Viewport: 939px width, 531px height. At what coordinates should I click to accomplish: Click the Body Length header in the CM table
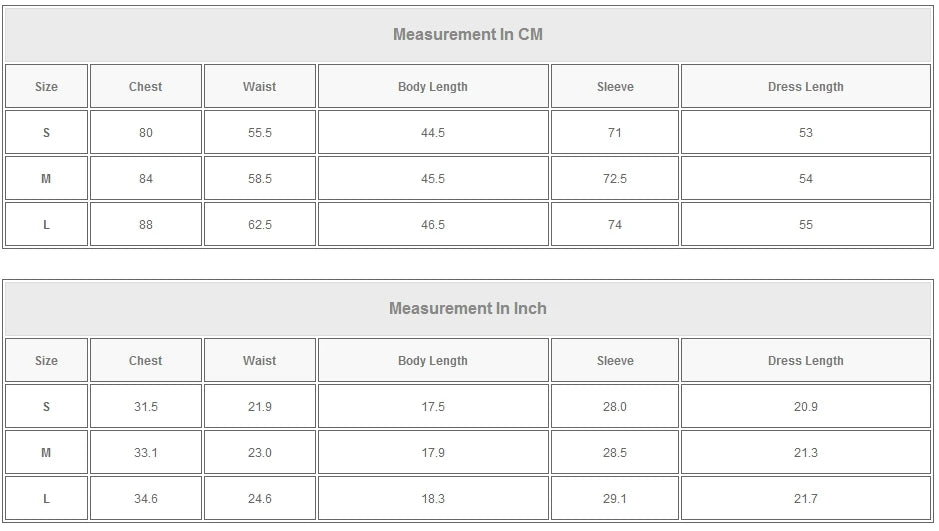[433, 87]
